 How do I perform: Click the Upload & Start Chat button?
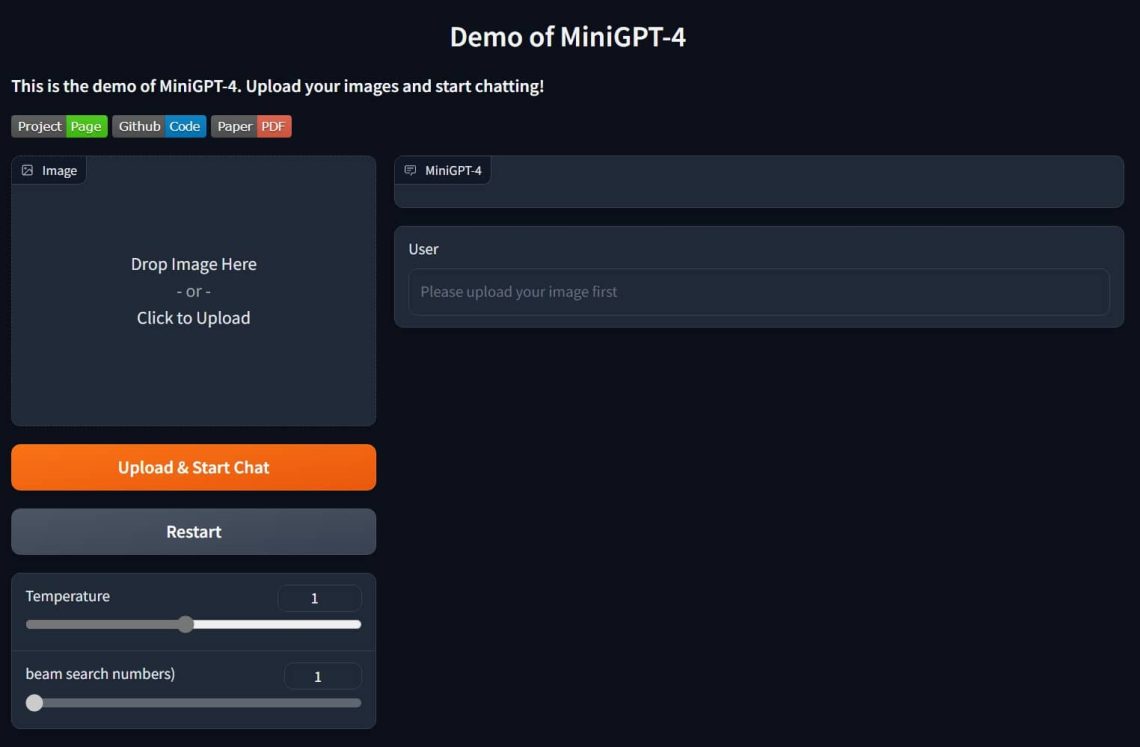click(193, 467)
